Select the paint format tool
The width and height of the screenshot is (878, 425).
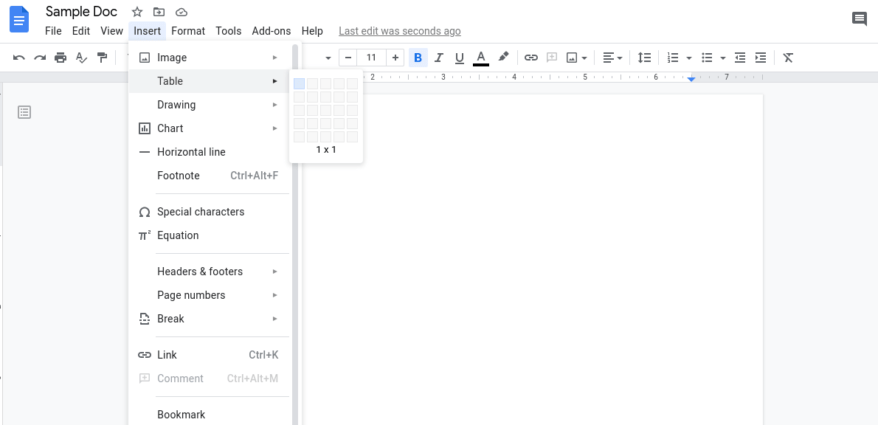point(102,57)
